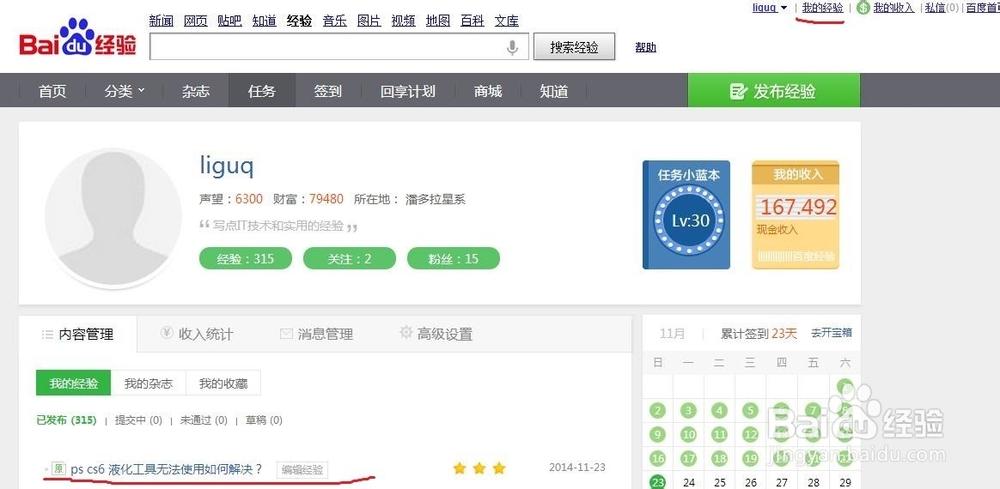
Task: Click the pencil icon on 发布经验
Action: pyautogui.click(x=738, y=91)
